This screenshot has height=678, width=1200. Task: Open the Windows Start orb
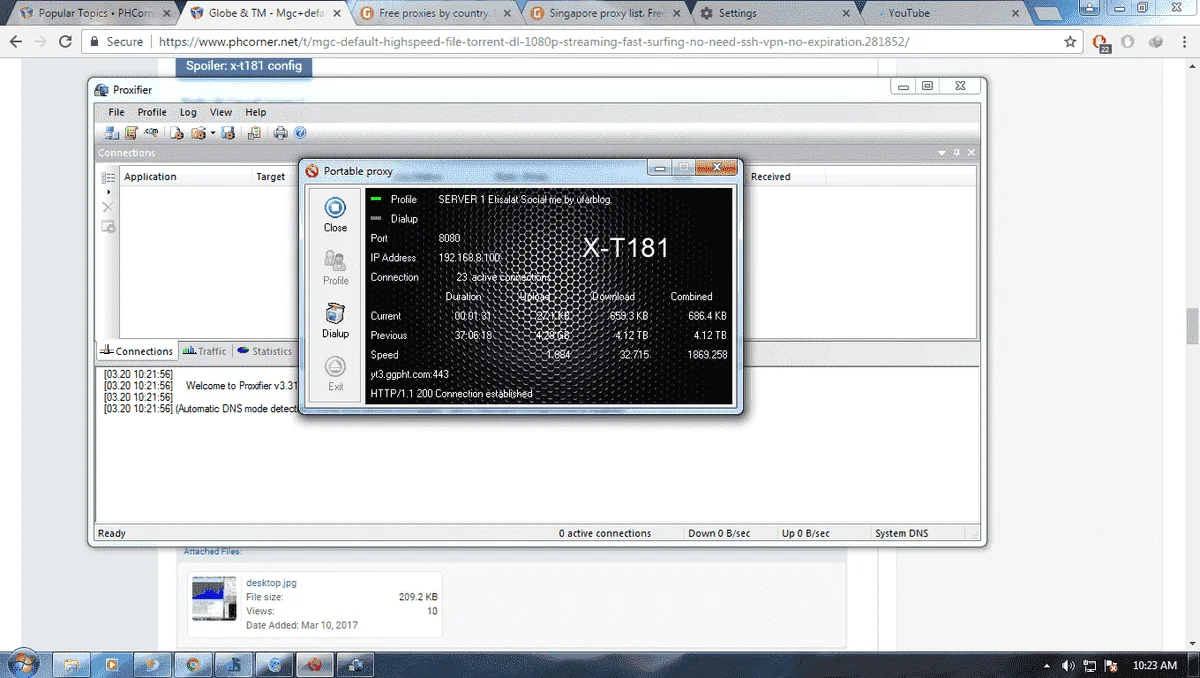(x=24, y=663)
